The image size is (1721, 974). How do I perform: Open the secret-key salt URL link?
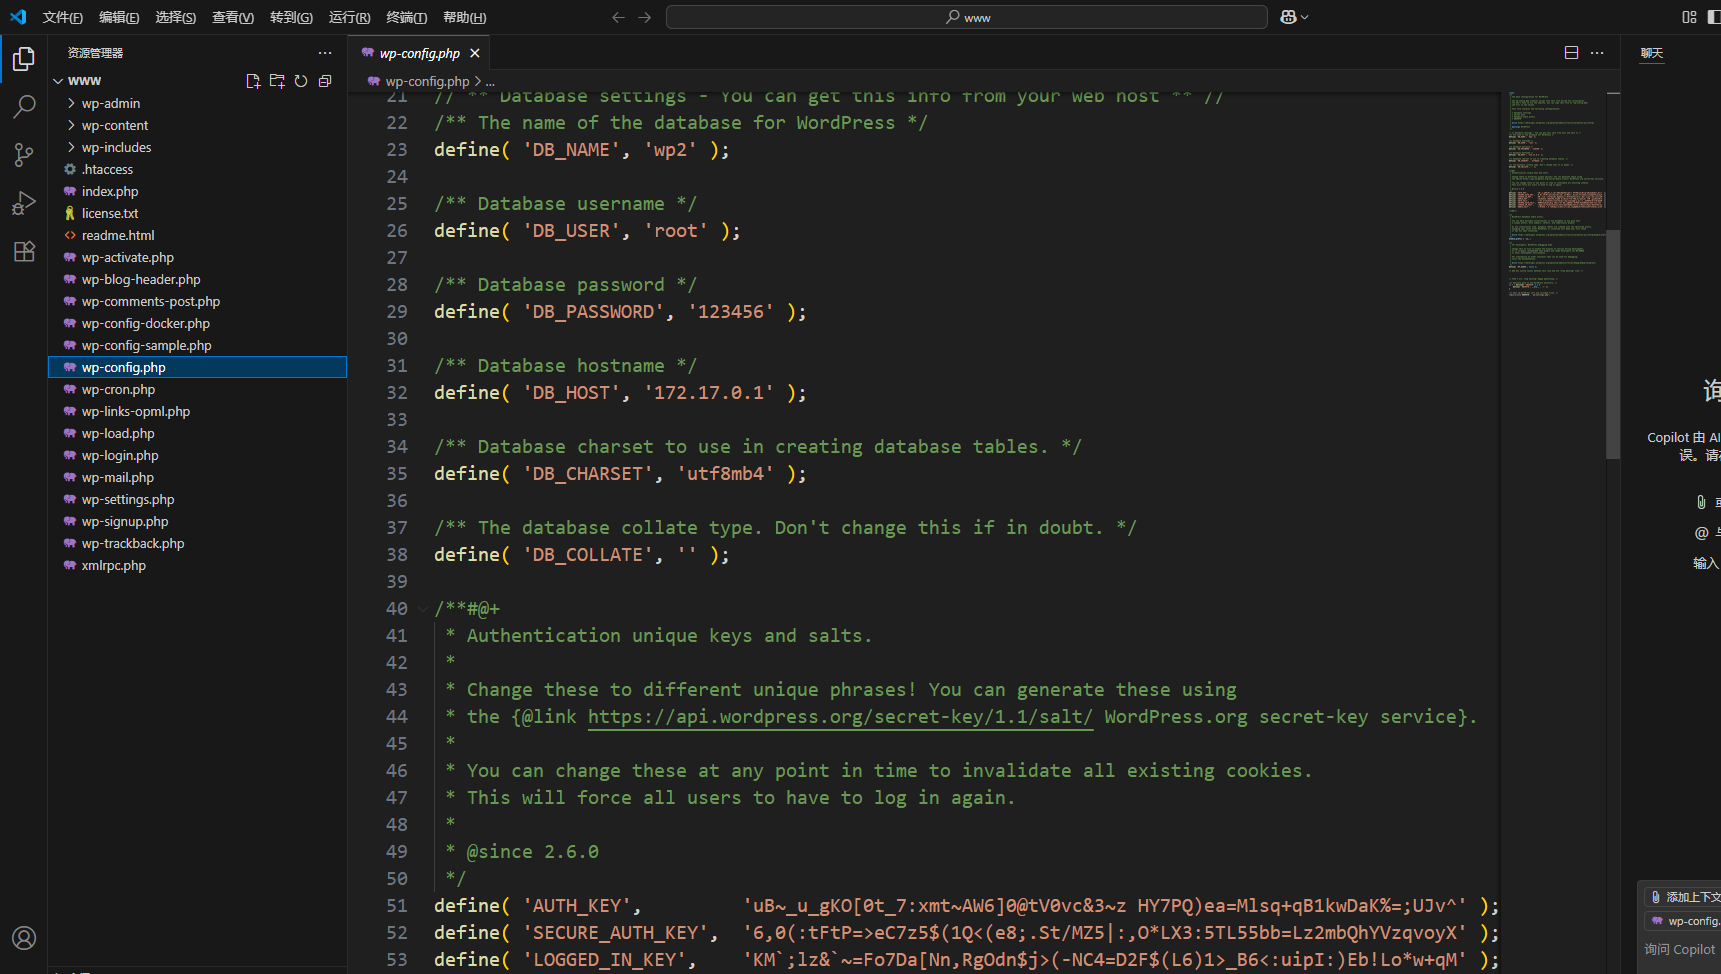[x=840, y=716]
